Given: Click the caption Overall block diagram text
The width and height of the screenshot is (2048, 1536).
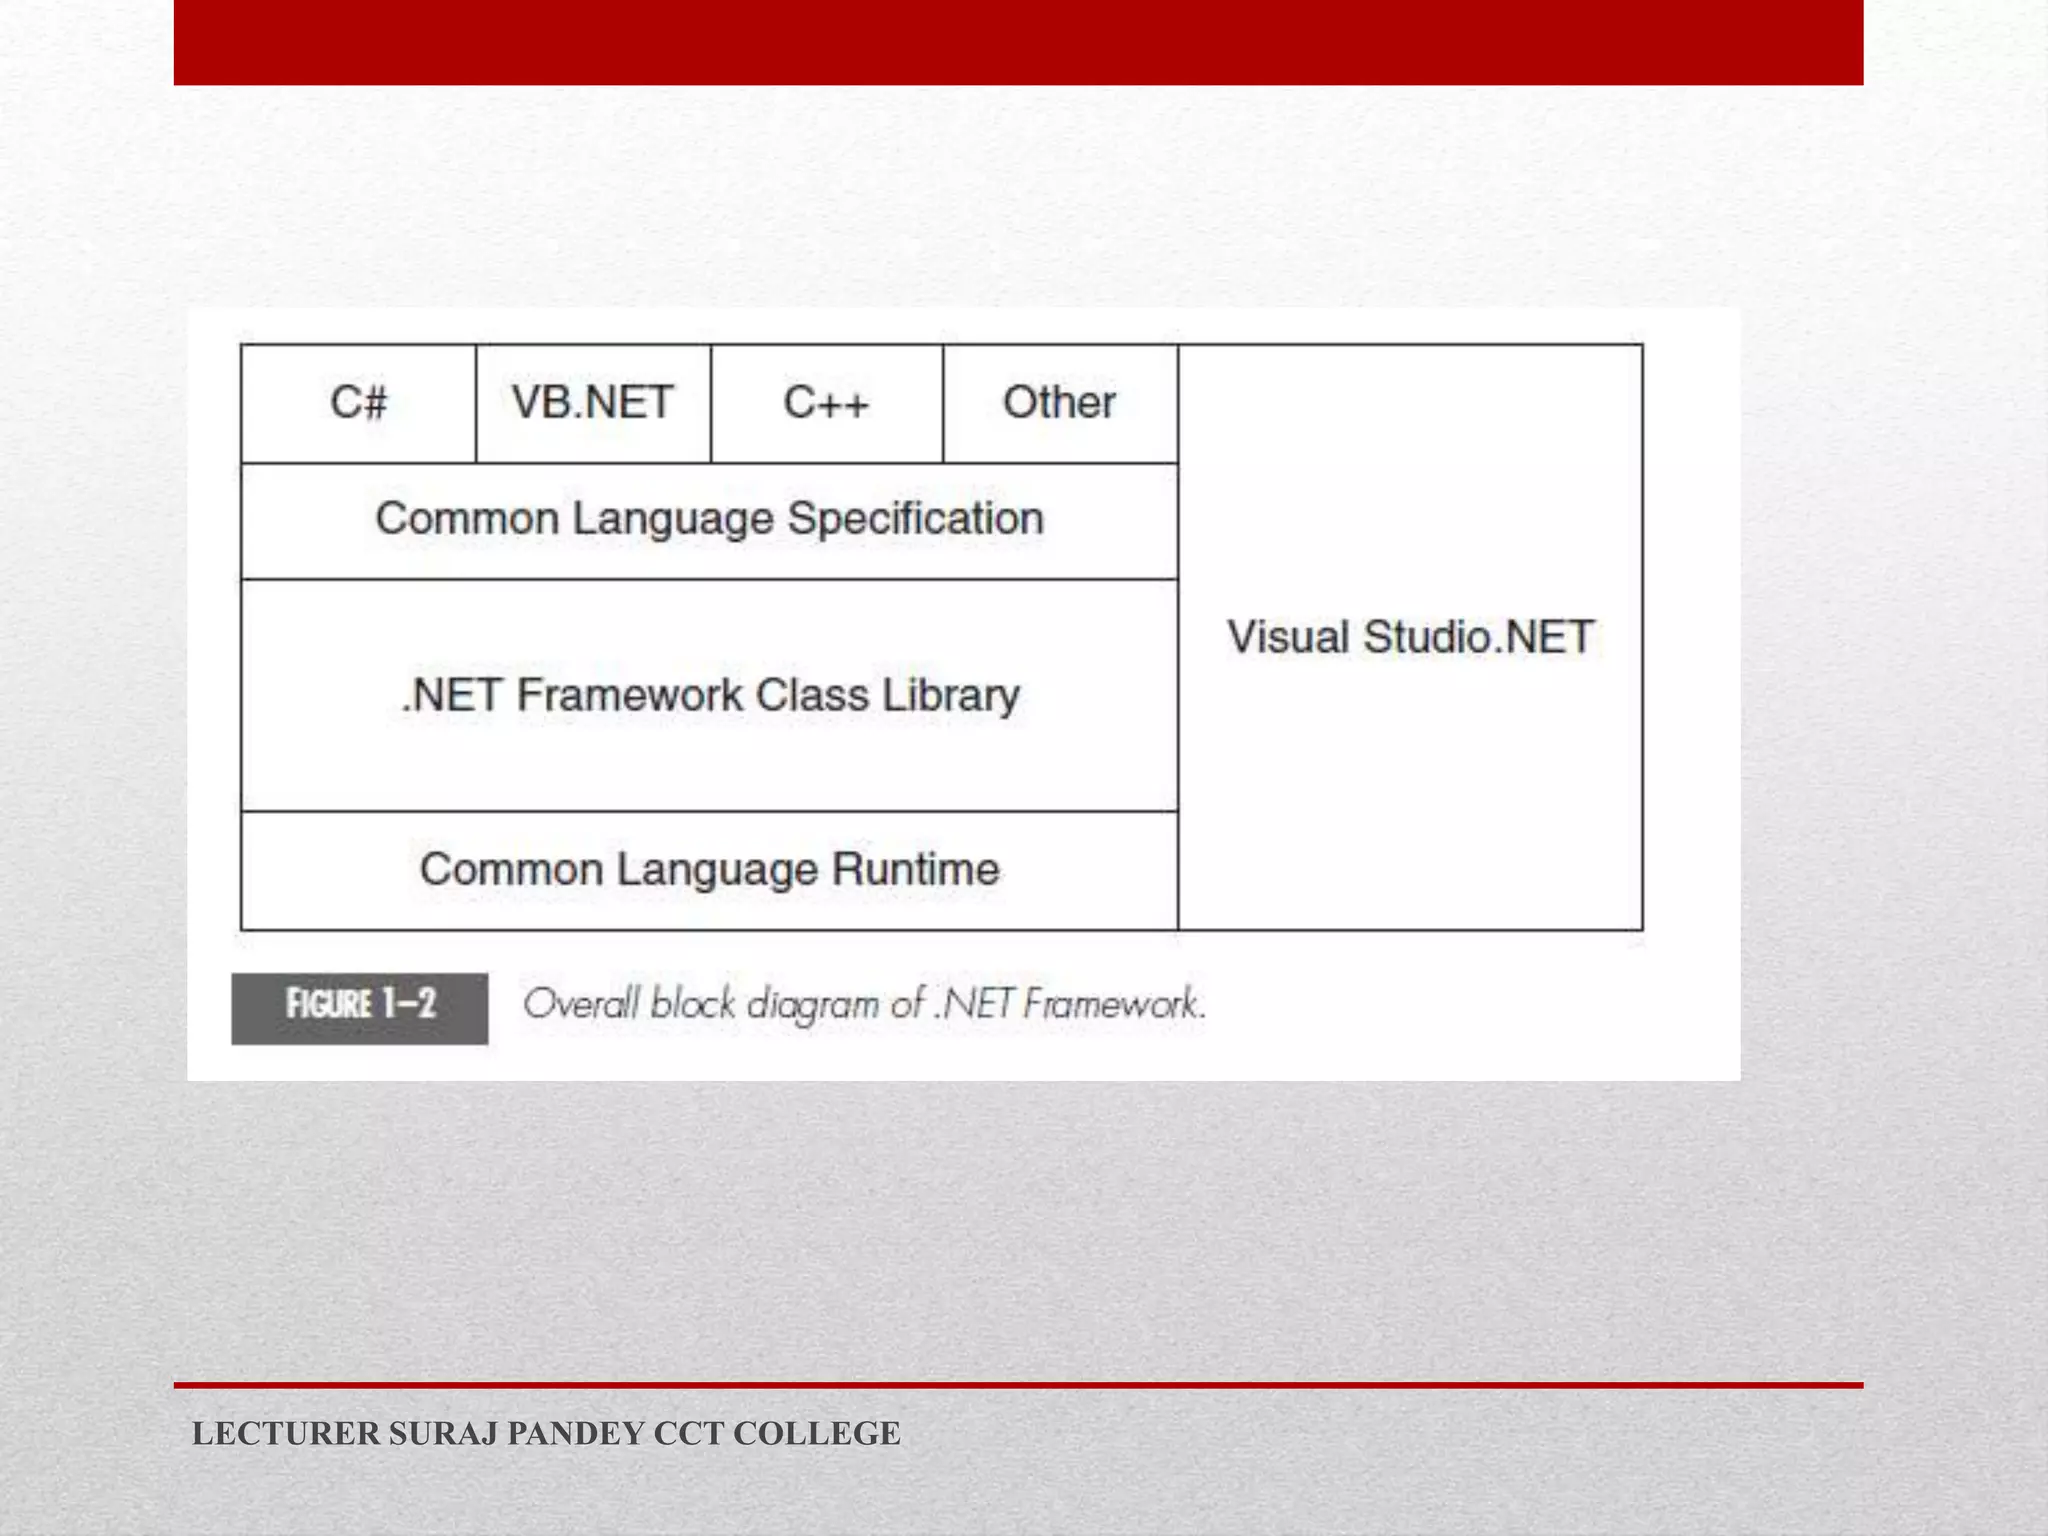Looking at the screenshot, I should (x=864, y=1004).
